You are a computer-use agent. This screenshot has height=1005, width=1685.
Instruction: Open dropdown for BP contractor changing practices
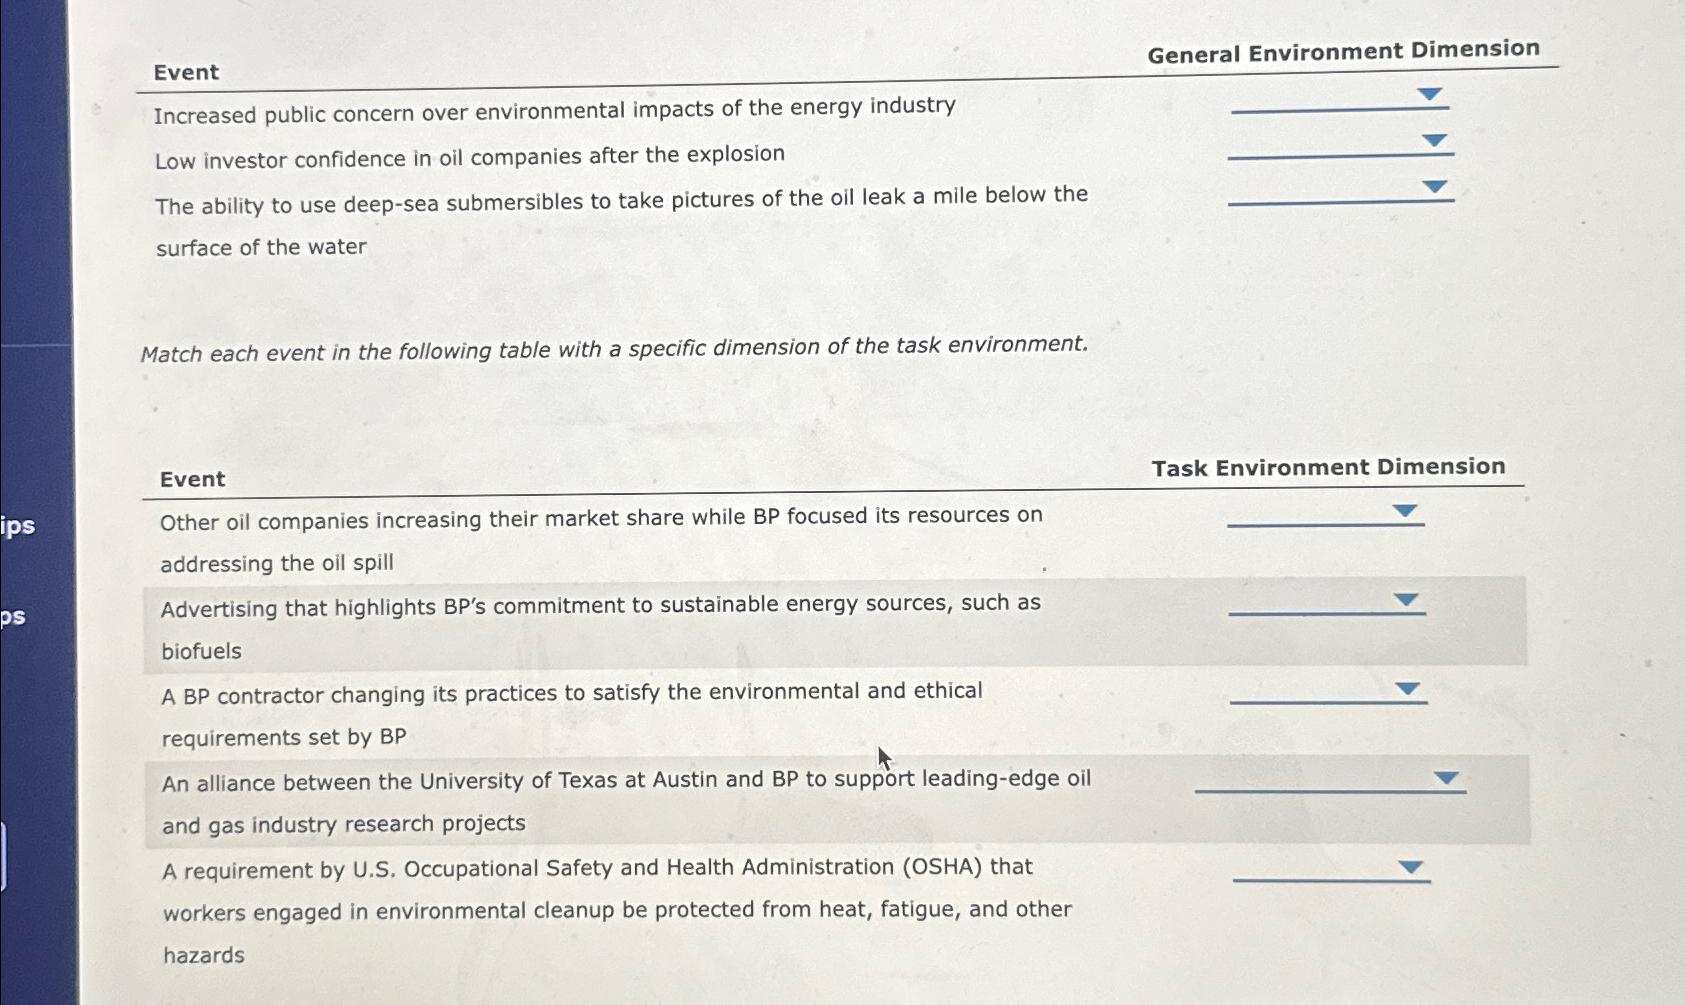coord(1408,689)
